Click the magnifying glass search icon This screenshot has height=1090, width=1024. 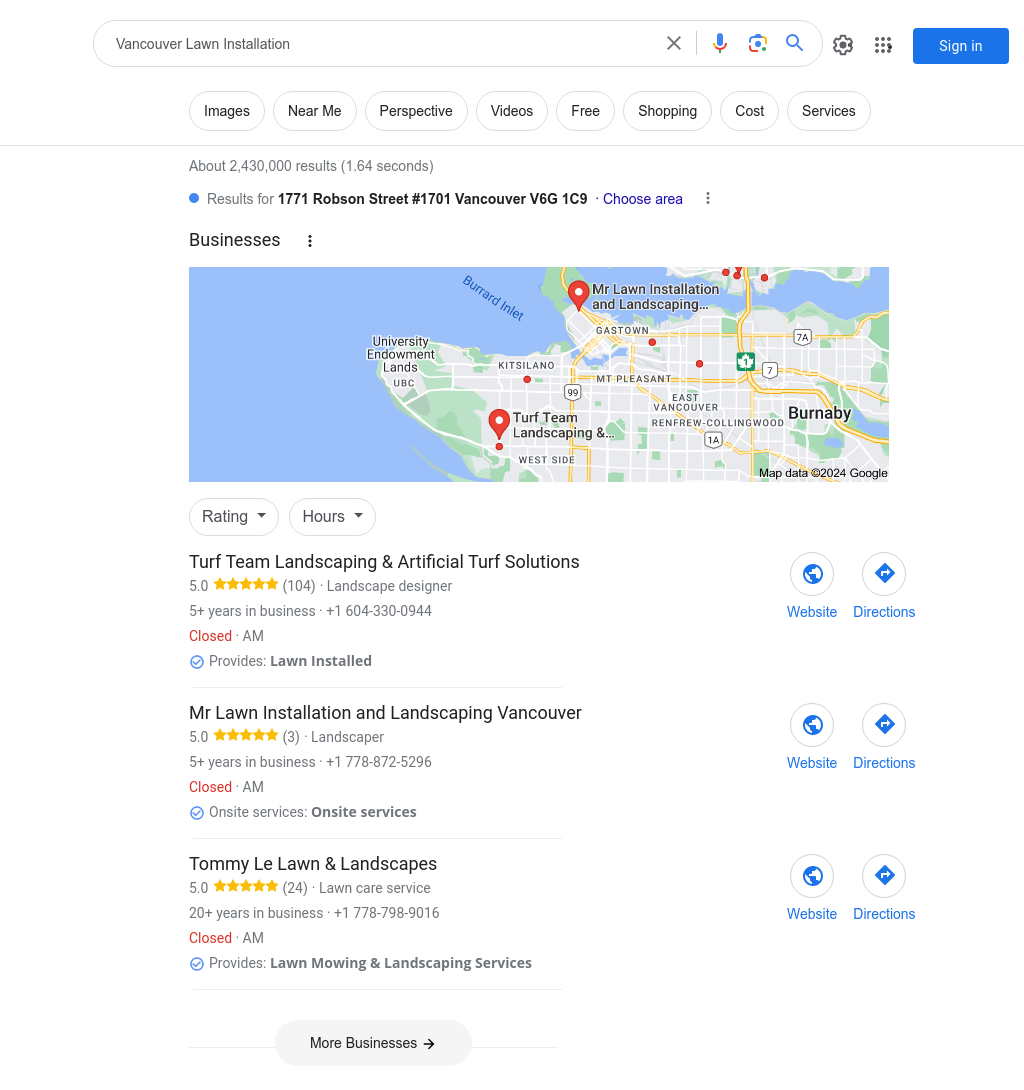click(x=795, y=44)
